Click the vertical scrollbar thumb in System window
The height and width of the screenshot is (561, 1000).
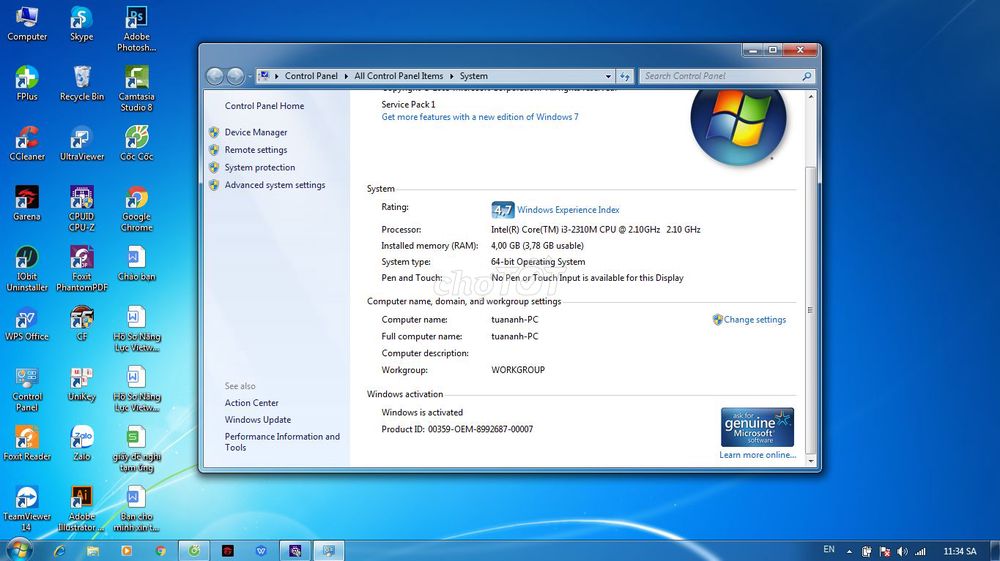(811, 309)
